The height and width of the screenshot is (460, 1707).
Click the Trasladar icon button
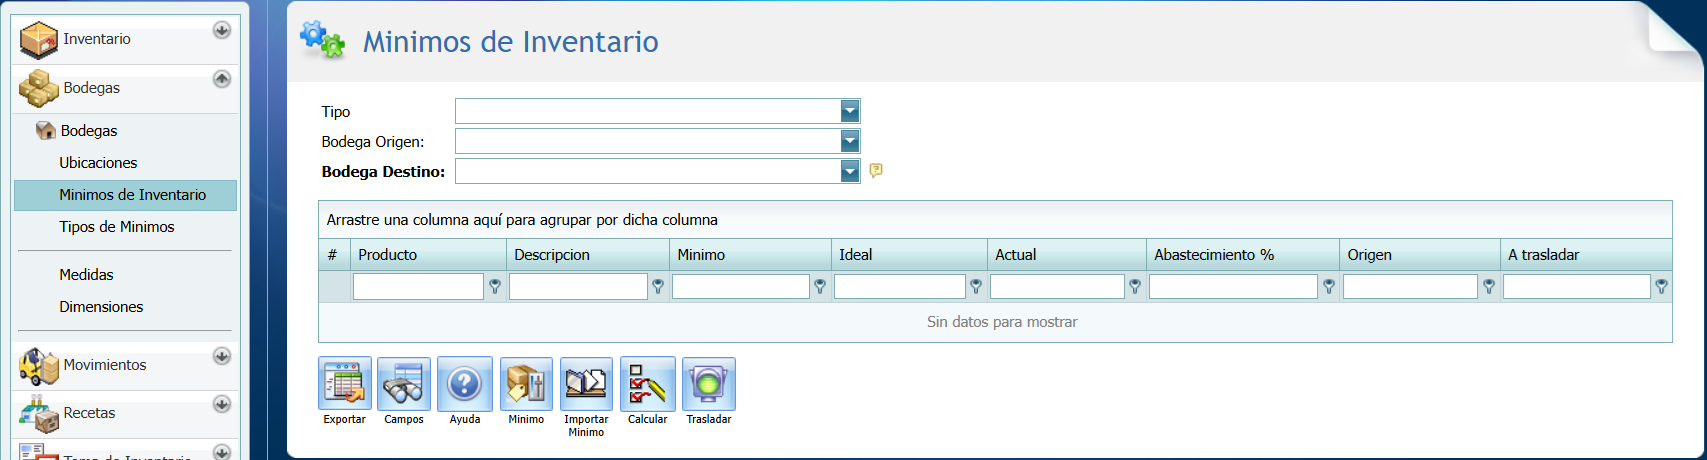[709, 384]
